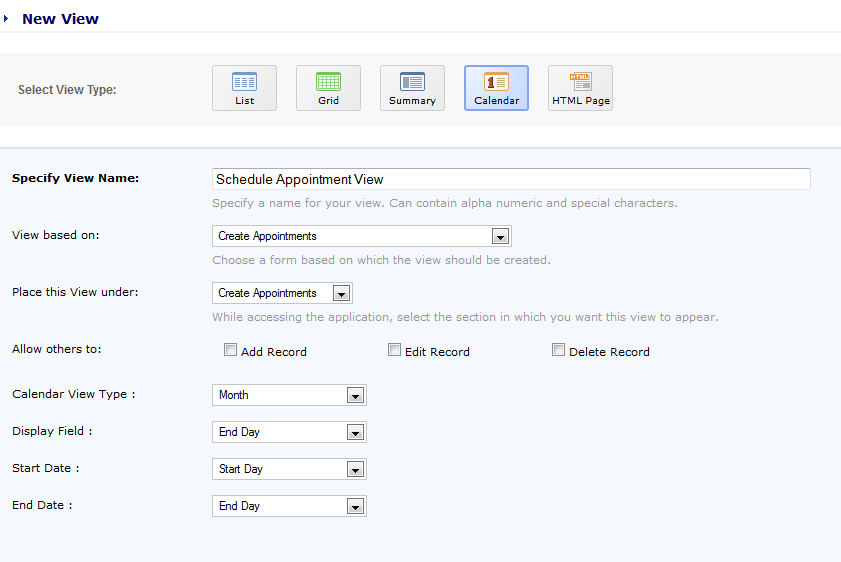Expand the Start Date dropdown

tap(354, 470)
